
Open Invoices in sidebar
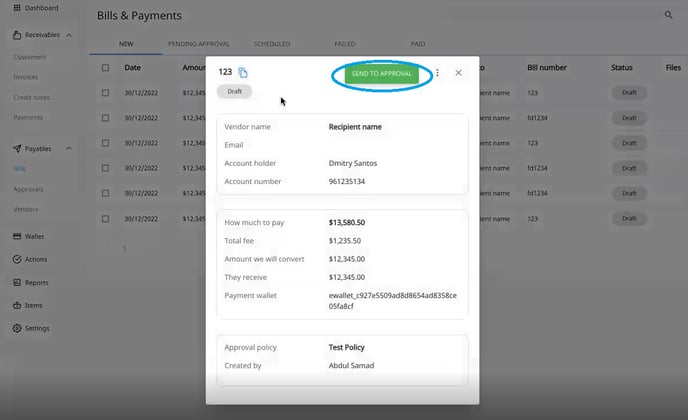(x=25, y=77)
